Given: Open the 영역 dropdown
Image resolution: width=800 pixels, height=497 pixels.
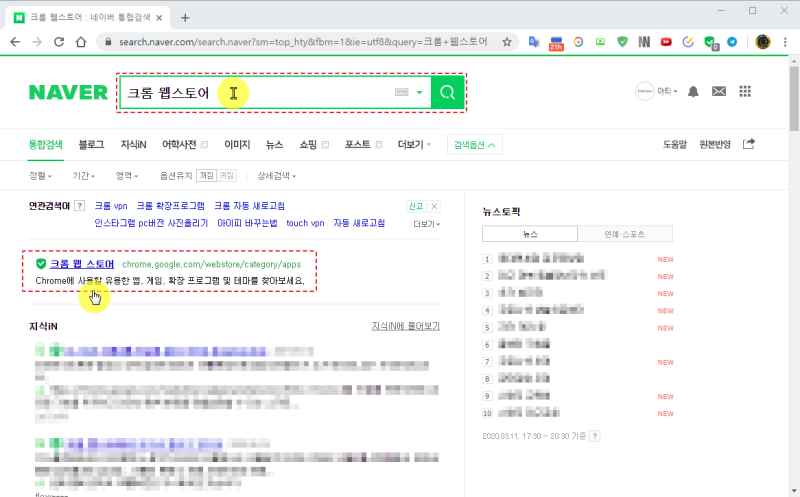Looking at the screenshot, I should click(127, 176).
